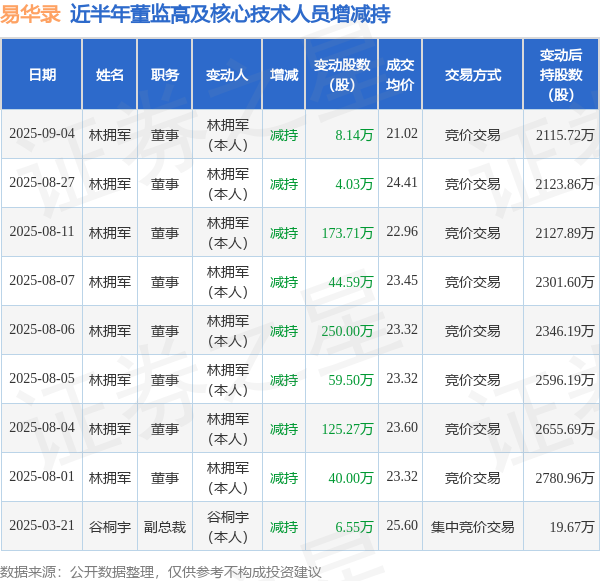Click the average price 23.45

[x=402, y=281]
